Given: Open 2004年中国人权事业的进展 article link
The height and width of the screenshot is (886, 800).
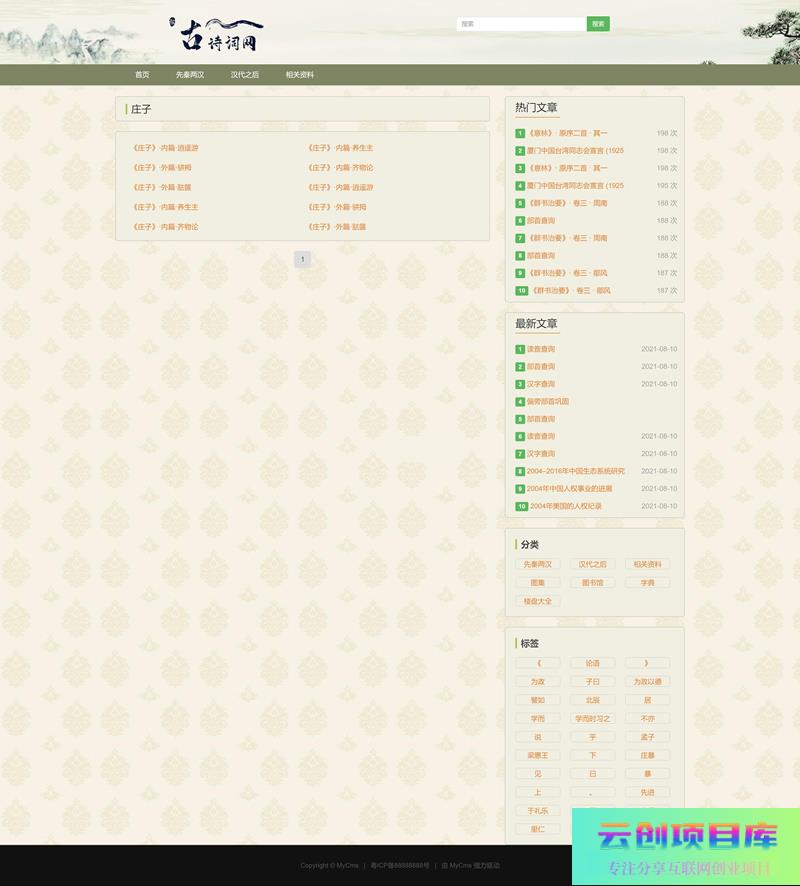Looking at the screenshot, I should coord(569,489).
